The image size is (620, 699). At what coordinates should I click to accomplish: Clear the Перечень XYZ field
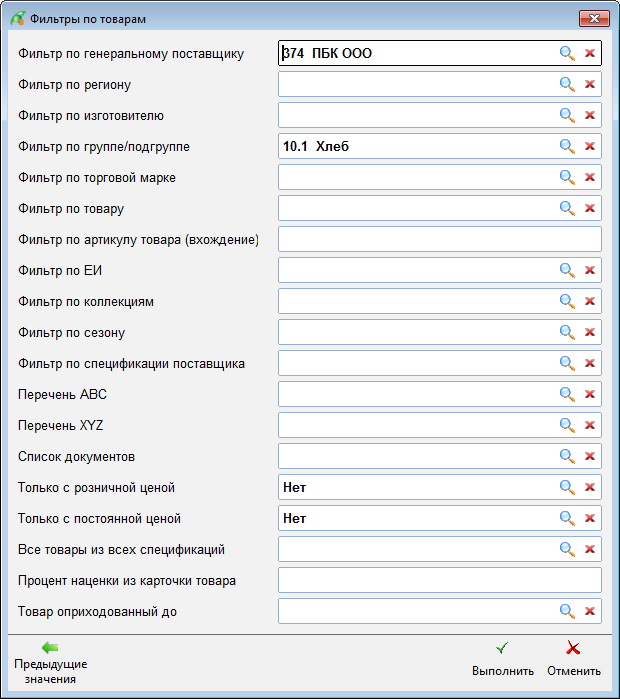(x=589, y=425)
